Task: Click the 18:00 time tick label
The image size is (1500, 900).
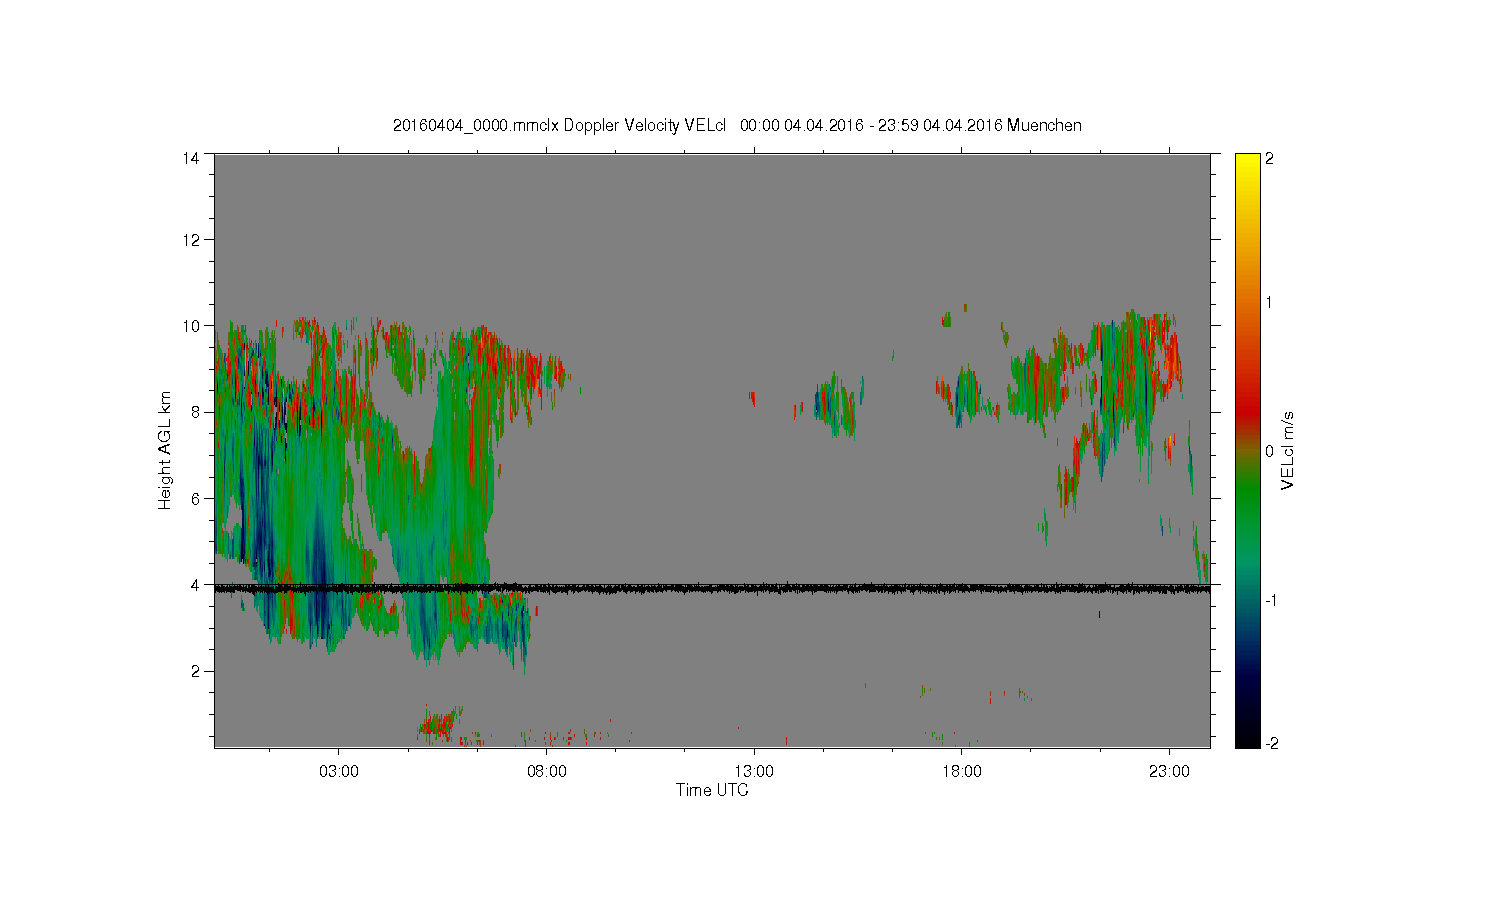Action: pos(962,772)
